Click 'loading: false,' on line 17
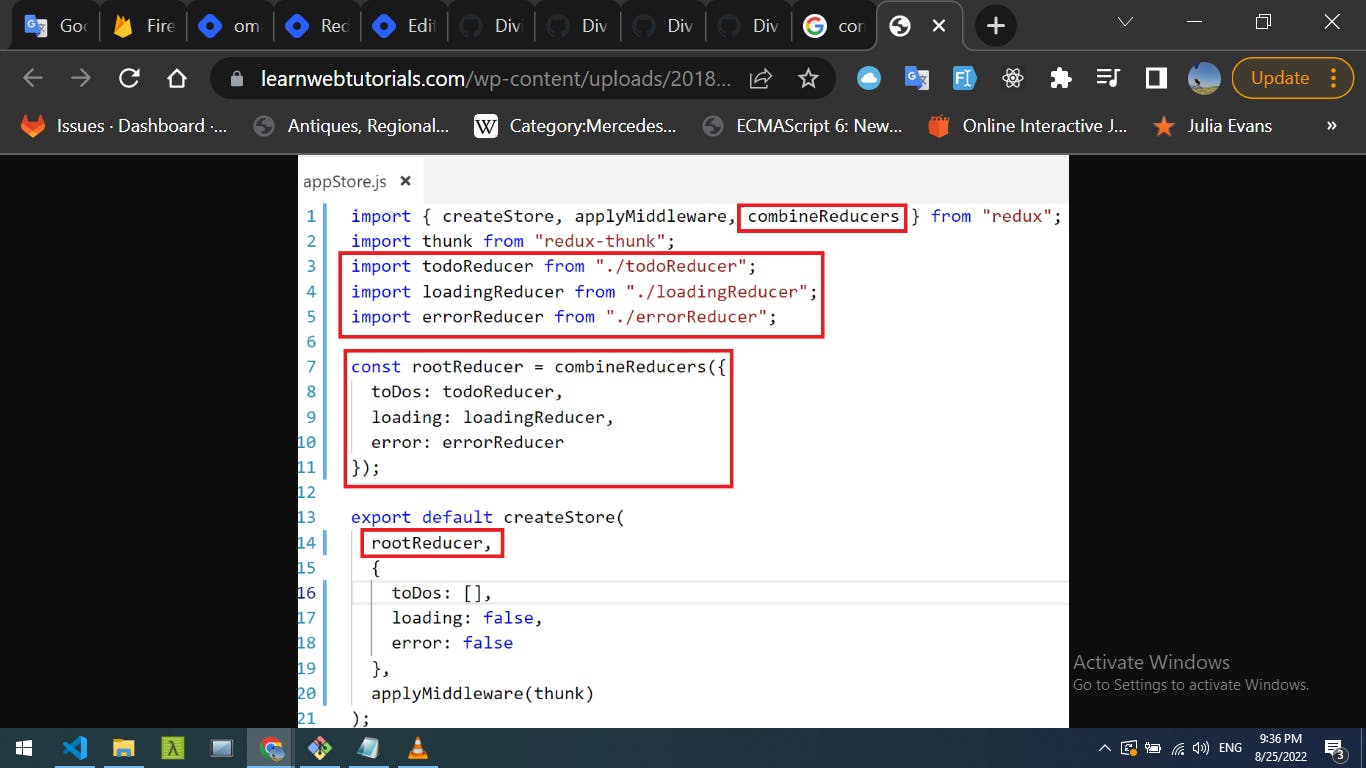The image size is (1366, 768). click(466, 618)
